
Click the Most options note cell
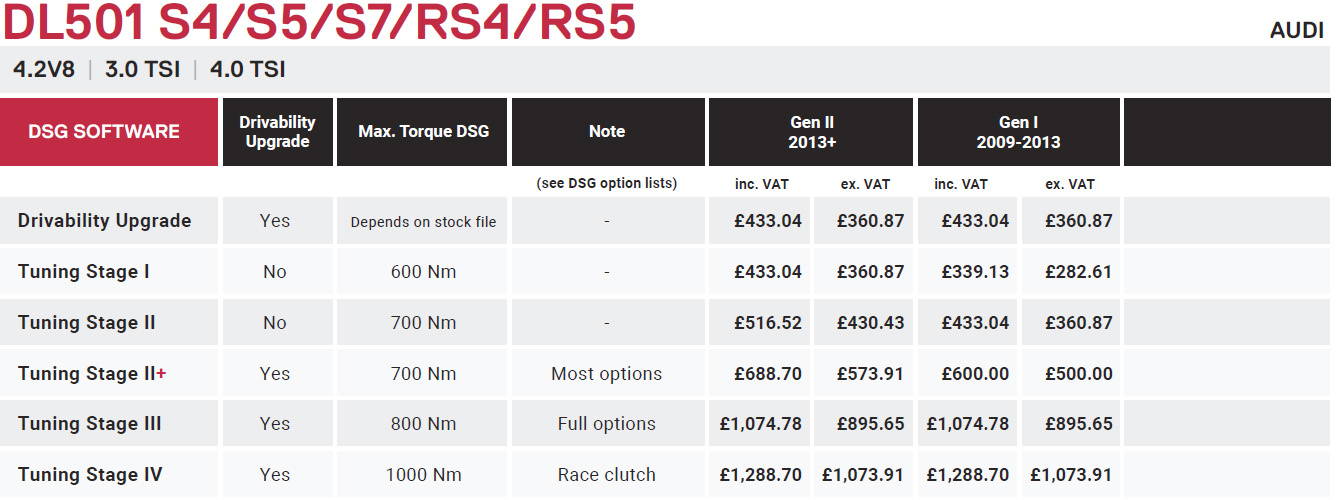pos(607,374)
